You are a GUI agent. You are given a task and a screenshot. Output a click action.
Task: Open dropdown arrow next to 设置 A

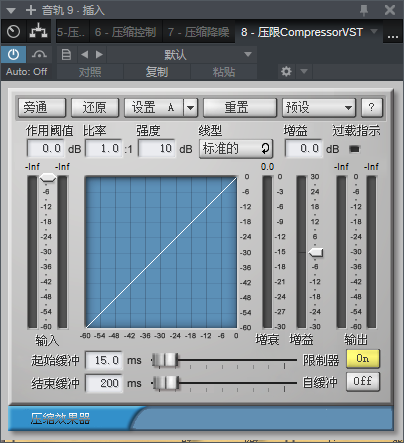point(190,108)
